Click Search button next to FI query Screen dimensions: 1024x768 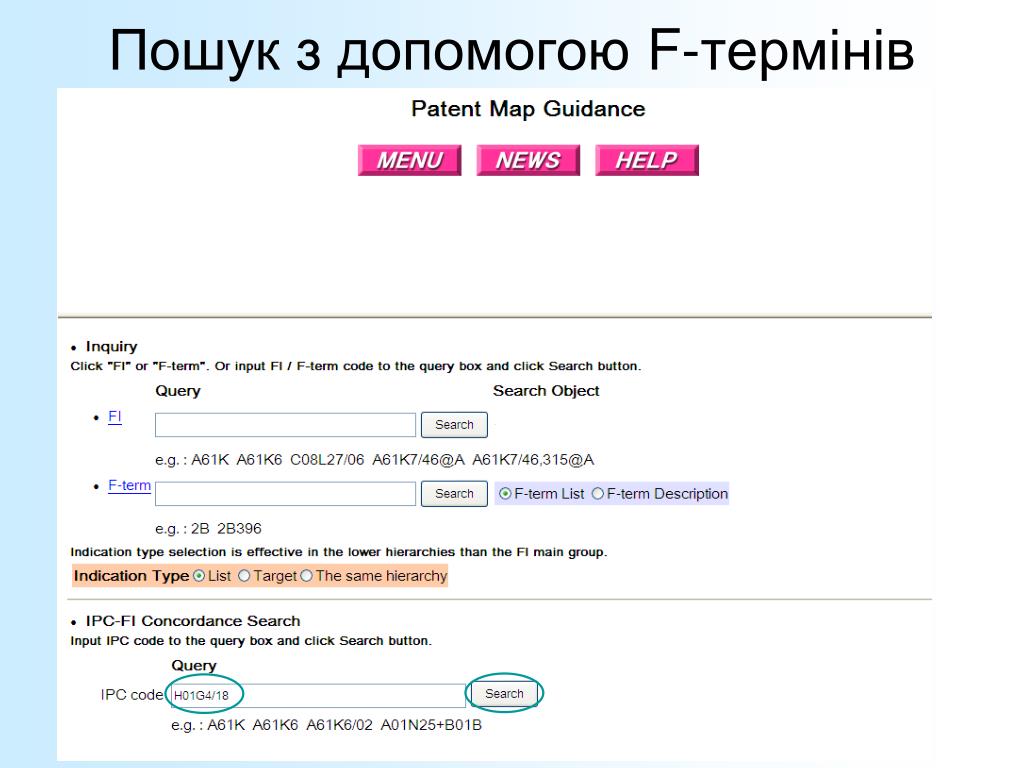(x=454, y=424)
